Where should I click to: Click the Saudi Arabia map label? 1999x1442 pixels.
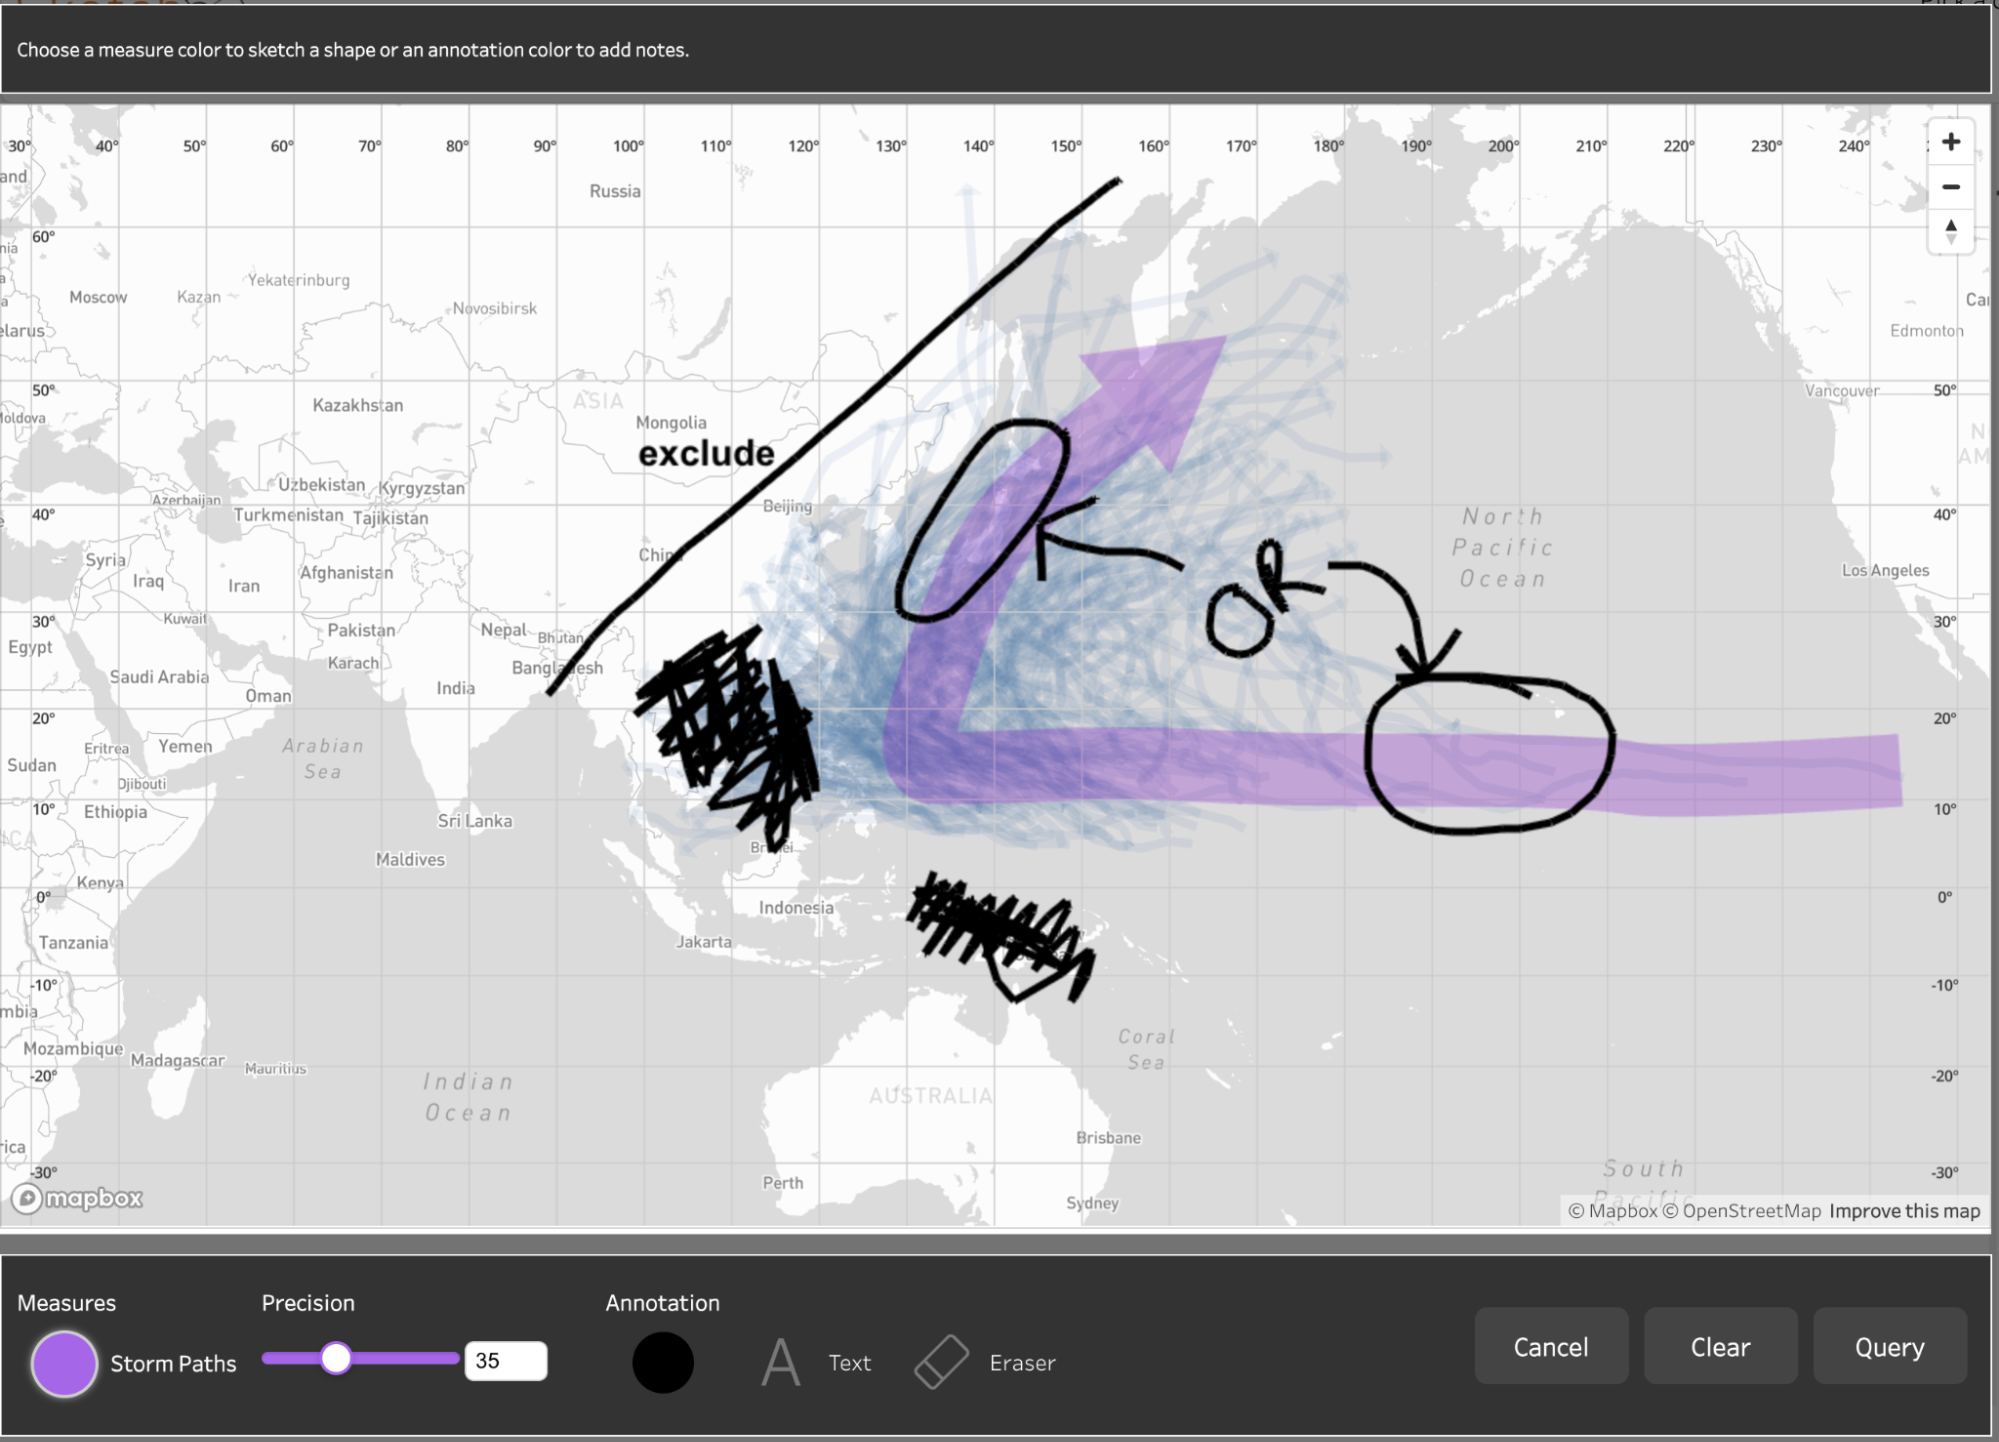point(159,677)
